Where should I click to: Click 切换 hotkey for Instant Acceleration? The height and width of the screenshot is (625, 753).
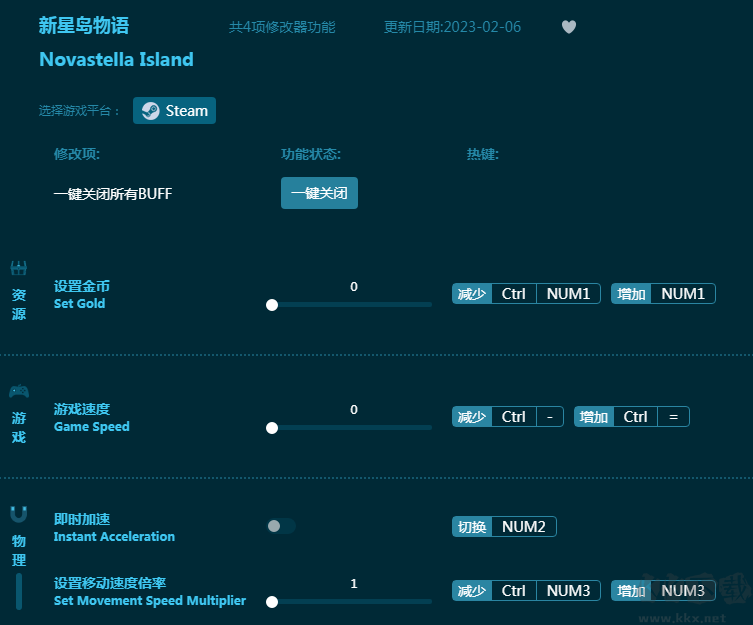click(x=472, y=527)
